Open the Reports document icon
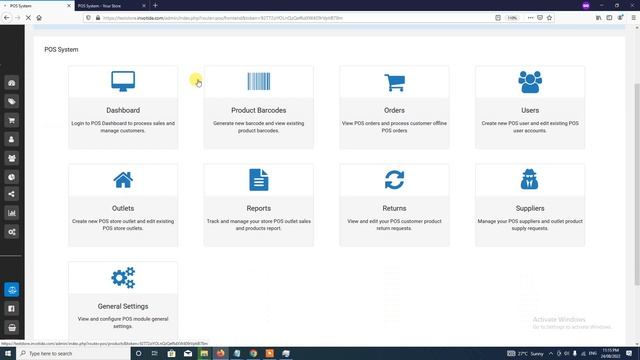This screenshot has height=360, width=640. (259, 180)
